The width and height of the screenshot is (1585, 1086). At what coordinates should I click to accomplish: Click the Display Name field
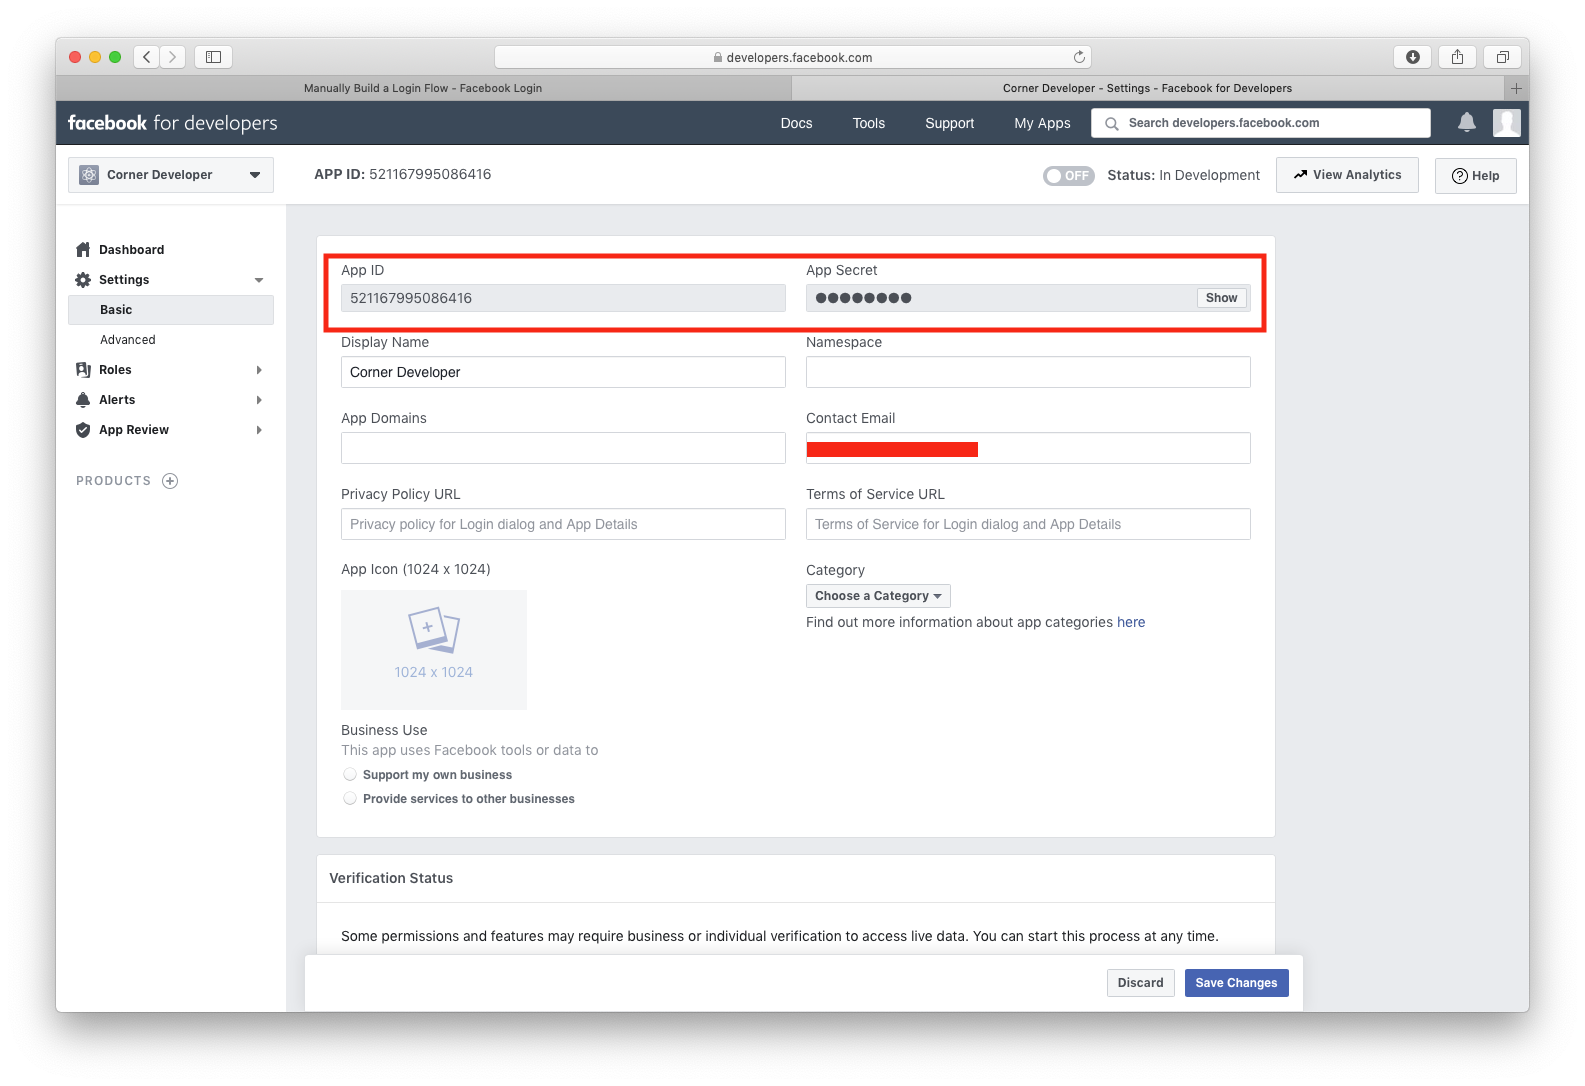pyautogui.click(x=563, y=372)
